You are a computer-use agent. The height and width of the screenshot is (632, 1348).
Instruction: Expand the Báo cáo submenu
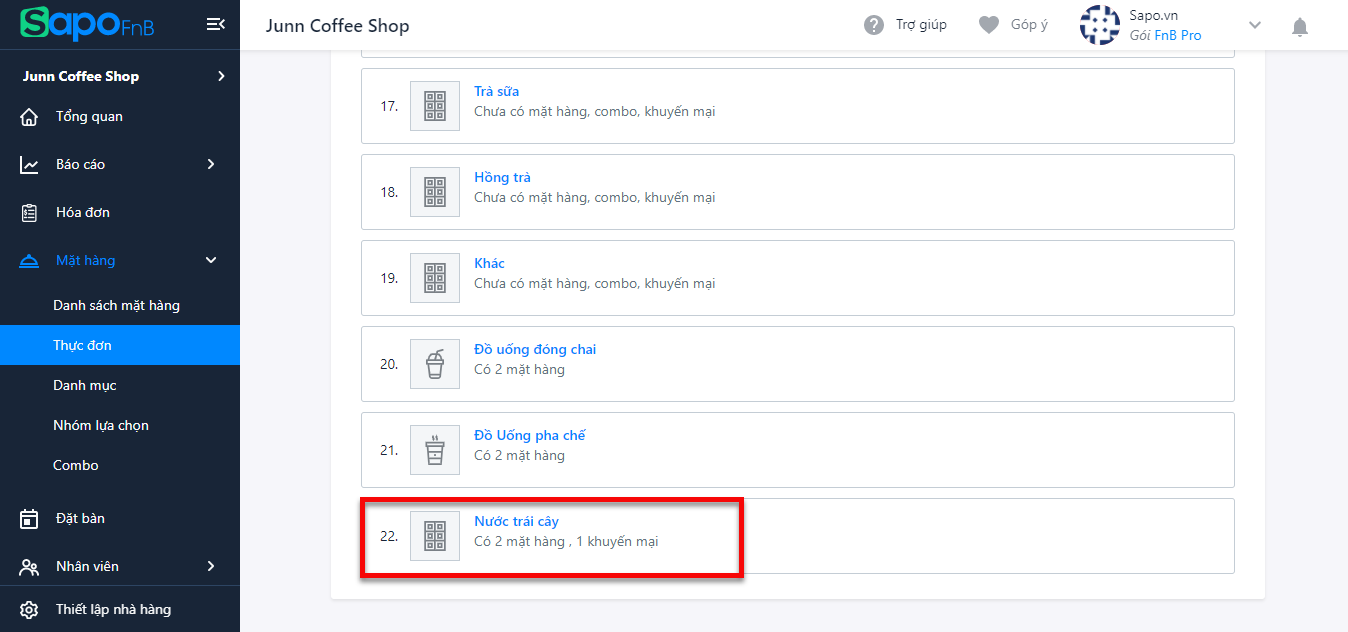(211, 164)
